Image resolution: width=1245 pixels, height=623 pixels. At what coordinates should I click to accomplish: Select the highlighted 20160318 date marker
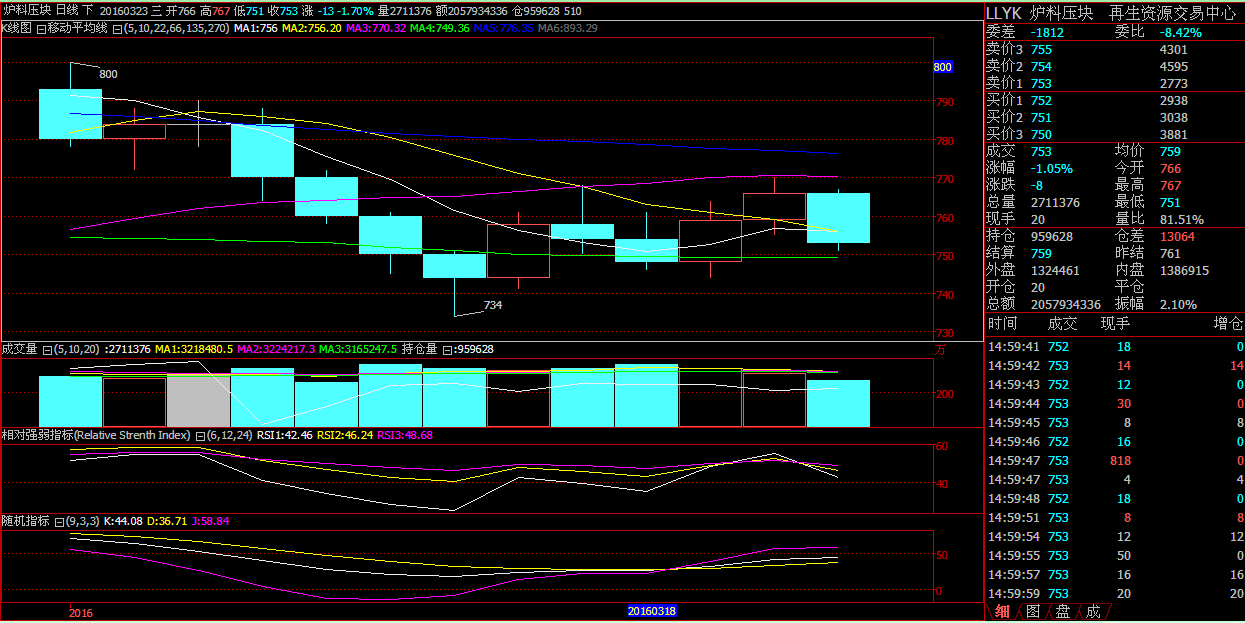[651, 610]
